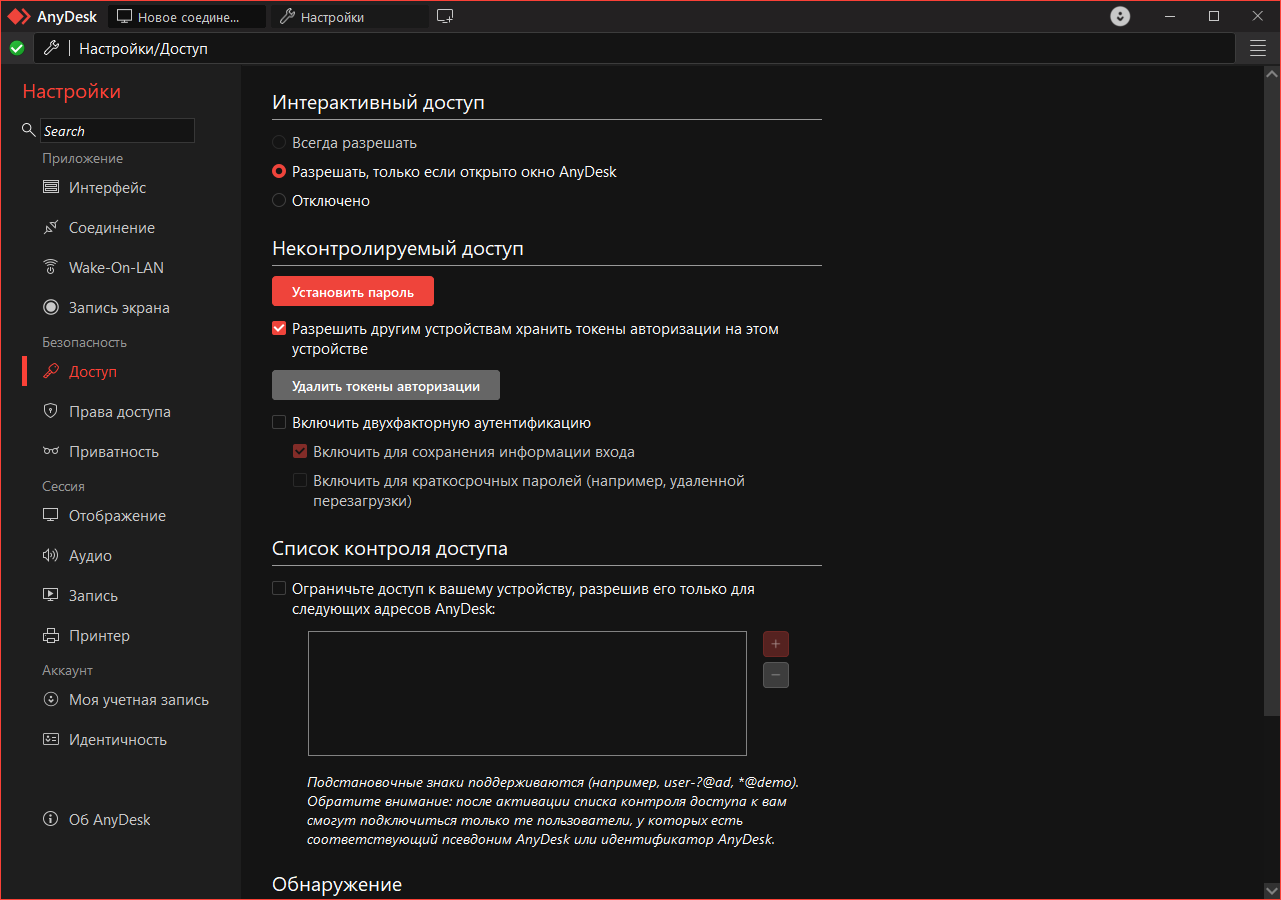Click the red Настройки sidebar title

pos(72,91)
